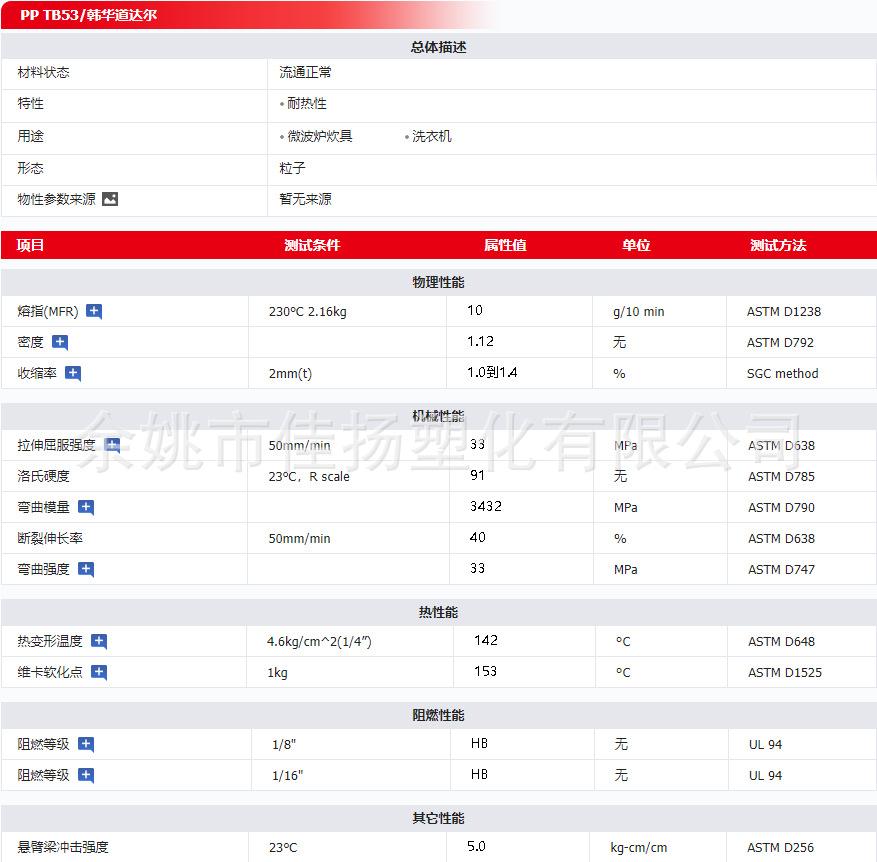
Task: Select the method ASTM D256
Action: click(x=780, y=847)
